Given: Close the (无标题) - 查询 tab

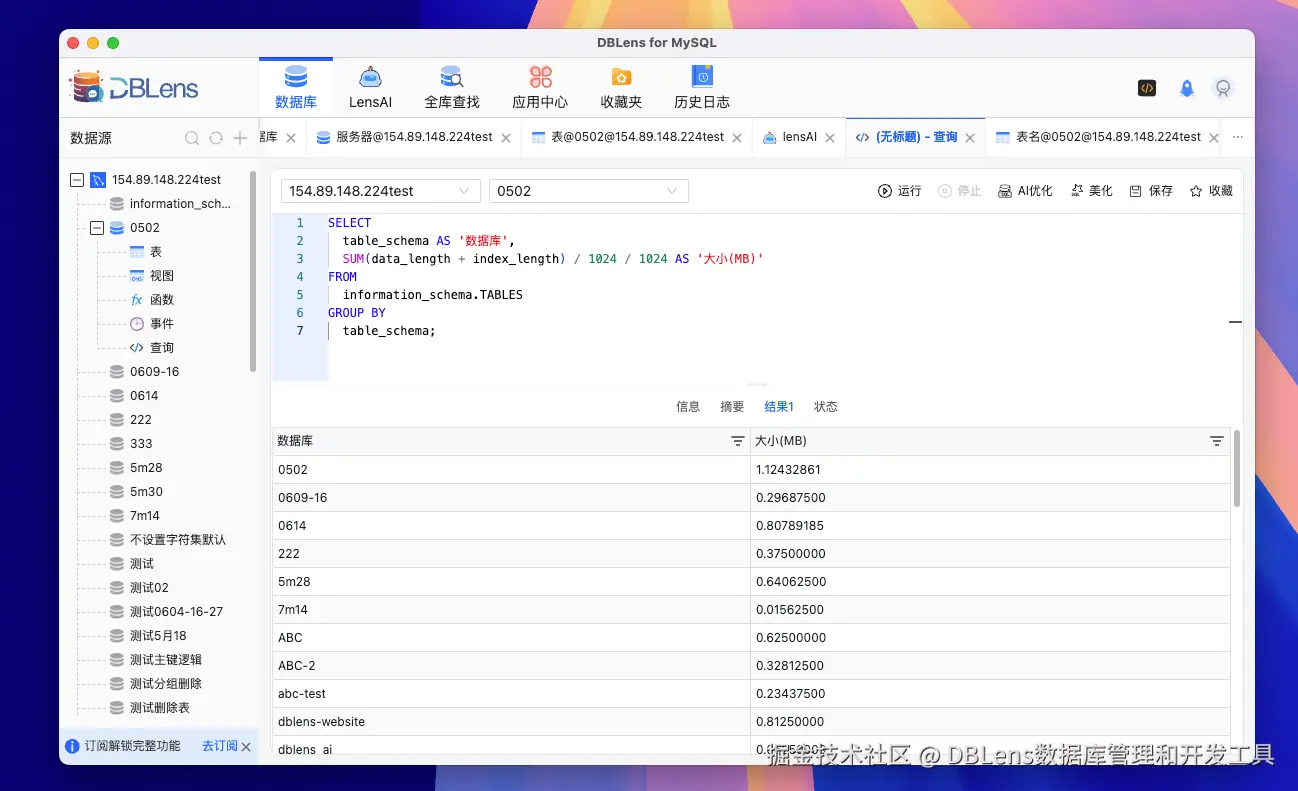Looking at the screenshot, I should pyautogui.click(x=970, y=138).
